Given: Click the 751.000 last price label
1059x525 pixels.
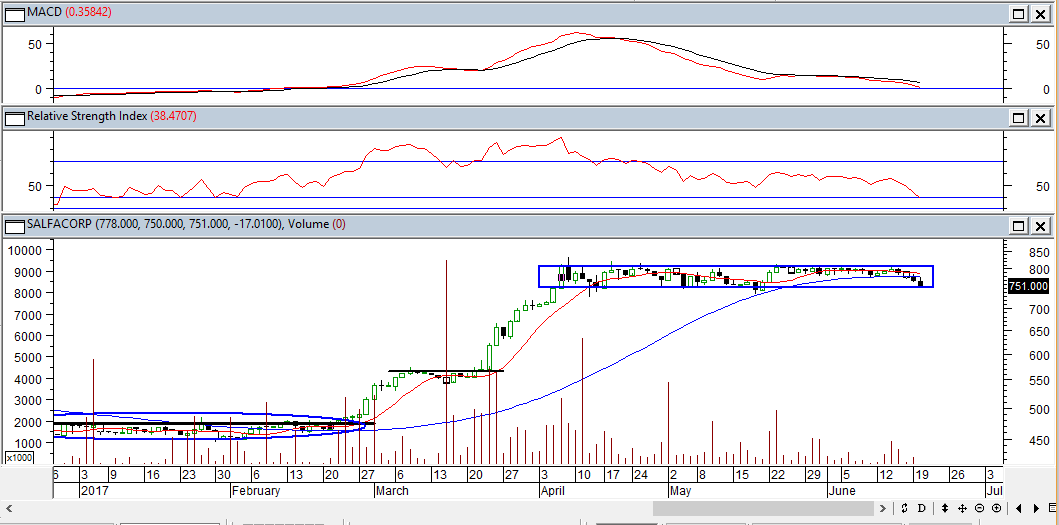Looking at the screenshot, I should [1026, 286].
